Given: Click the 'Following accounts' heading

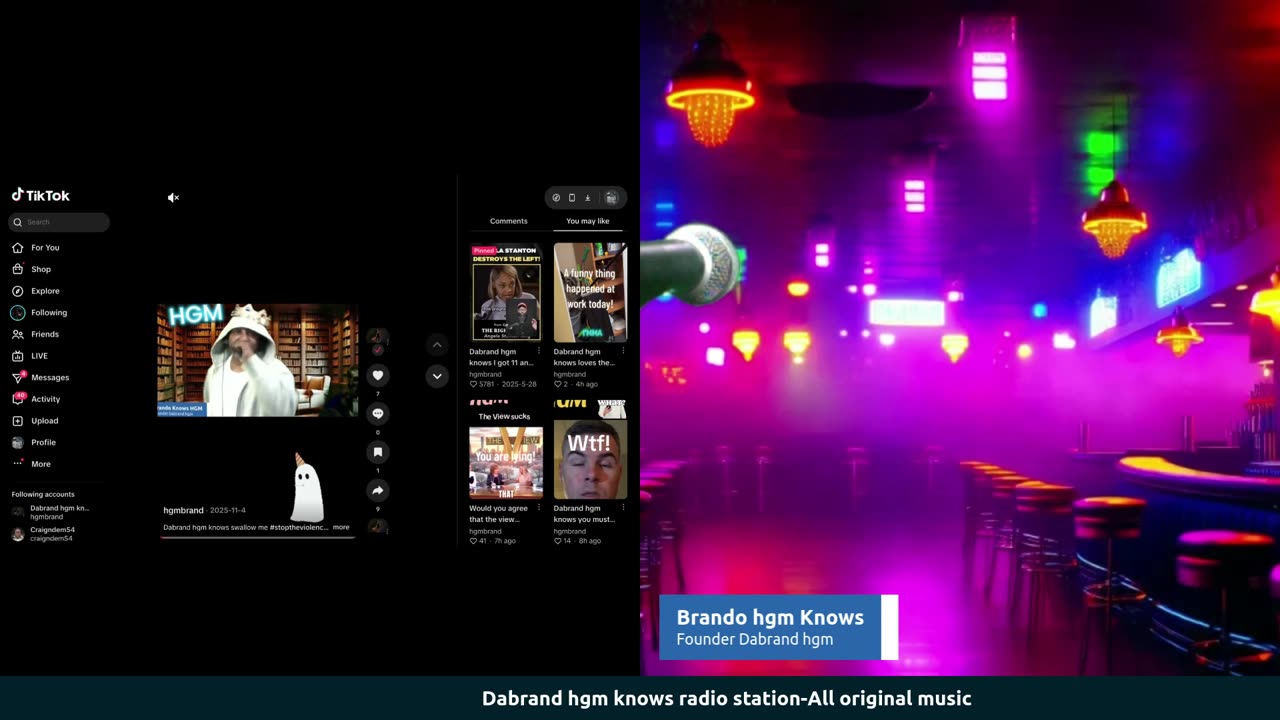Looking at the screenshot, I should tap(43, 494).
